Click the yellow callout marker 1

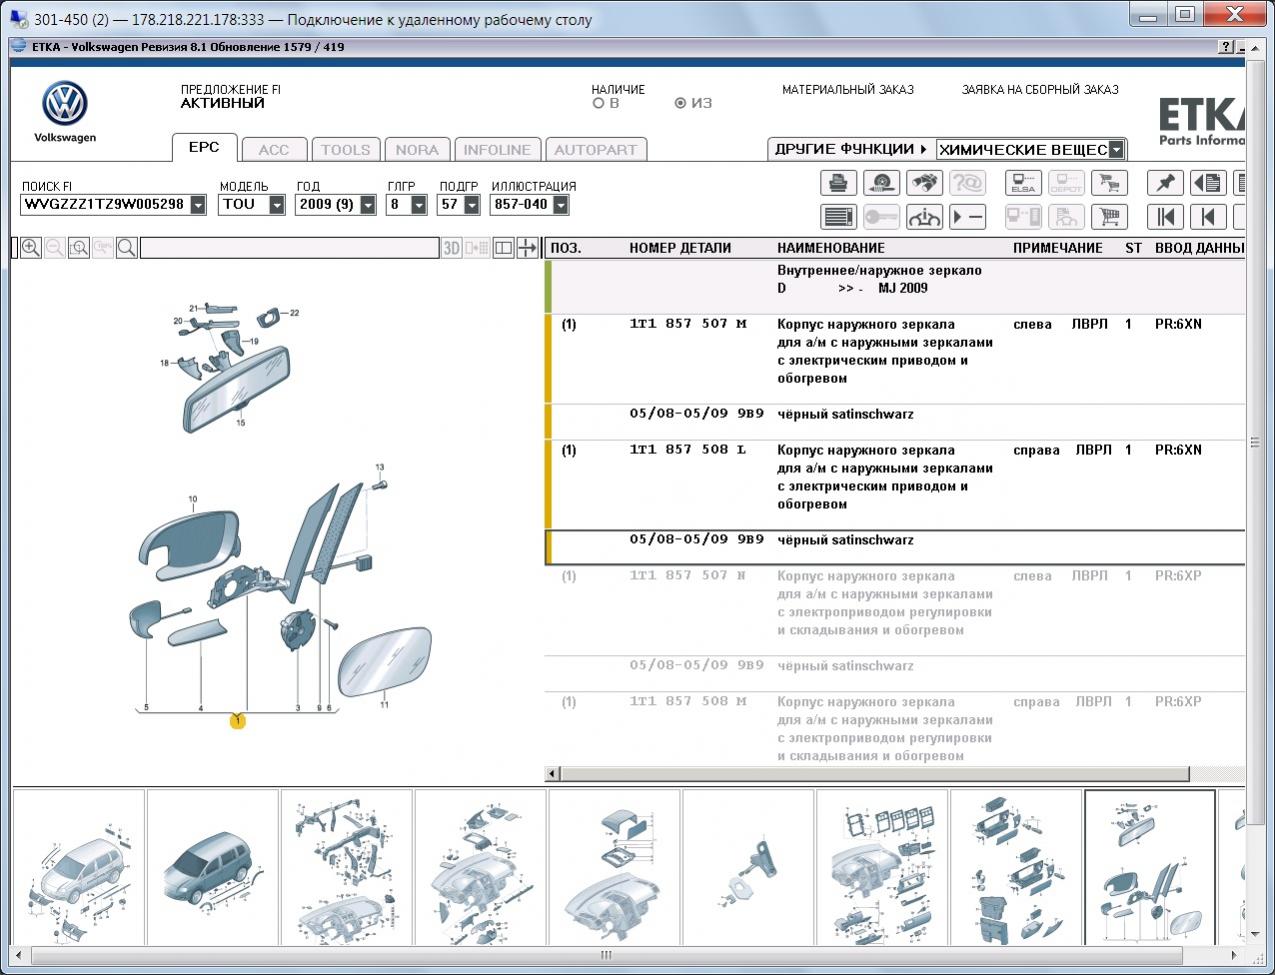click(x=237, y=720)
